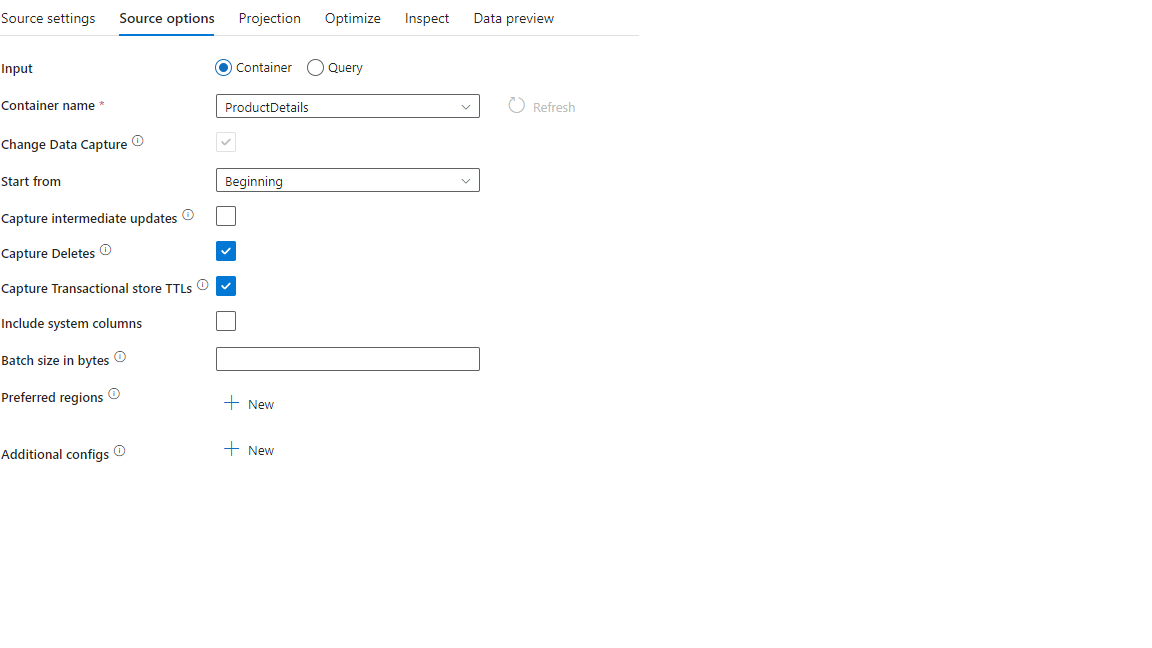Add a new Preferred region
The width and height of the screenshot is (1152, 648).
coord(249,404)
